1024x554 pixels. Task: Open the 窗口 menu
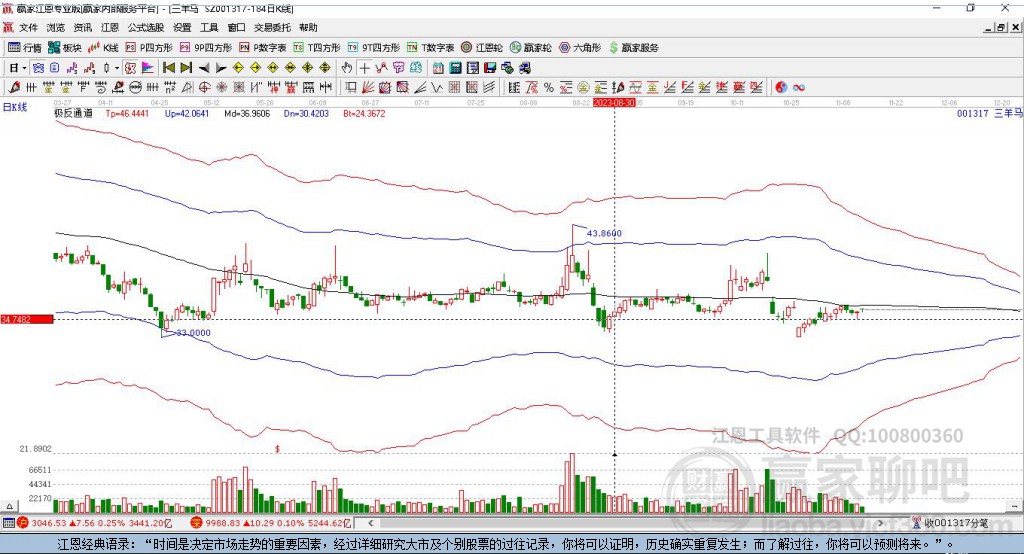[236, 27]
